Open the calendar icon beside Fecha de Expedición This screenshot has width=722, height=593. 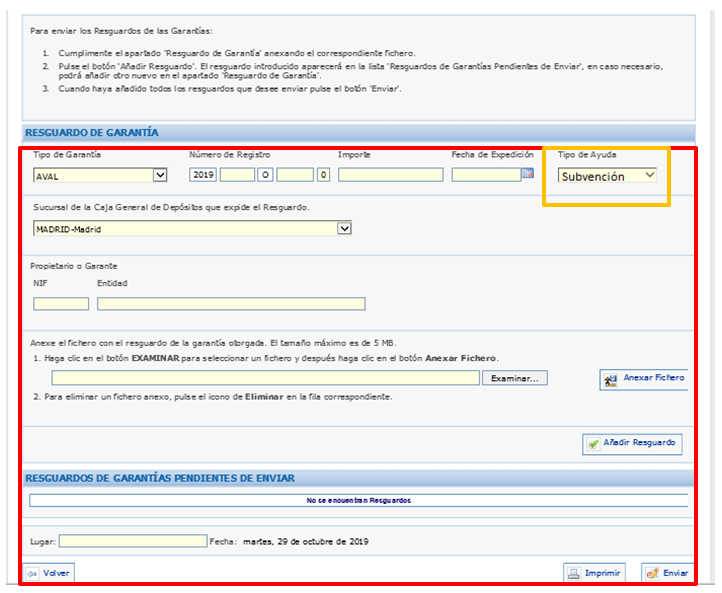pyautogui.click(x=528, y=173)
